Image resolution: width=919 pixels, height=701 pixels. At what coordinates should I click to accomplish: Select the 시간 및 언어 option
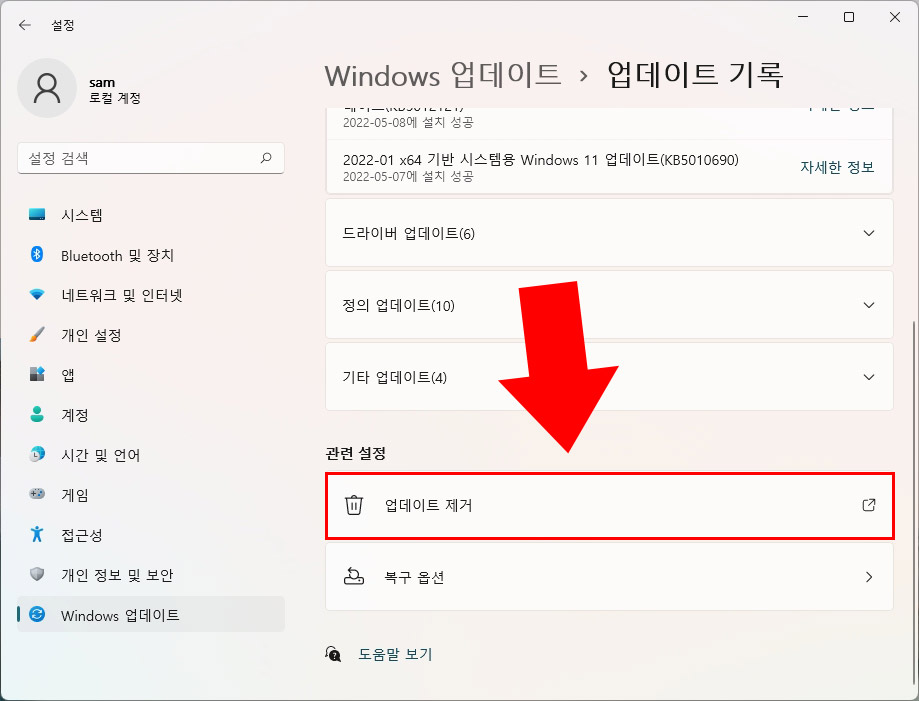pos(87,455)
